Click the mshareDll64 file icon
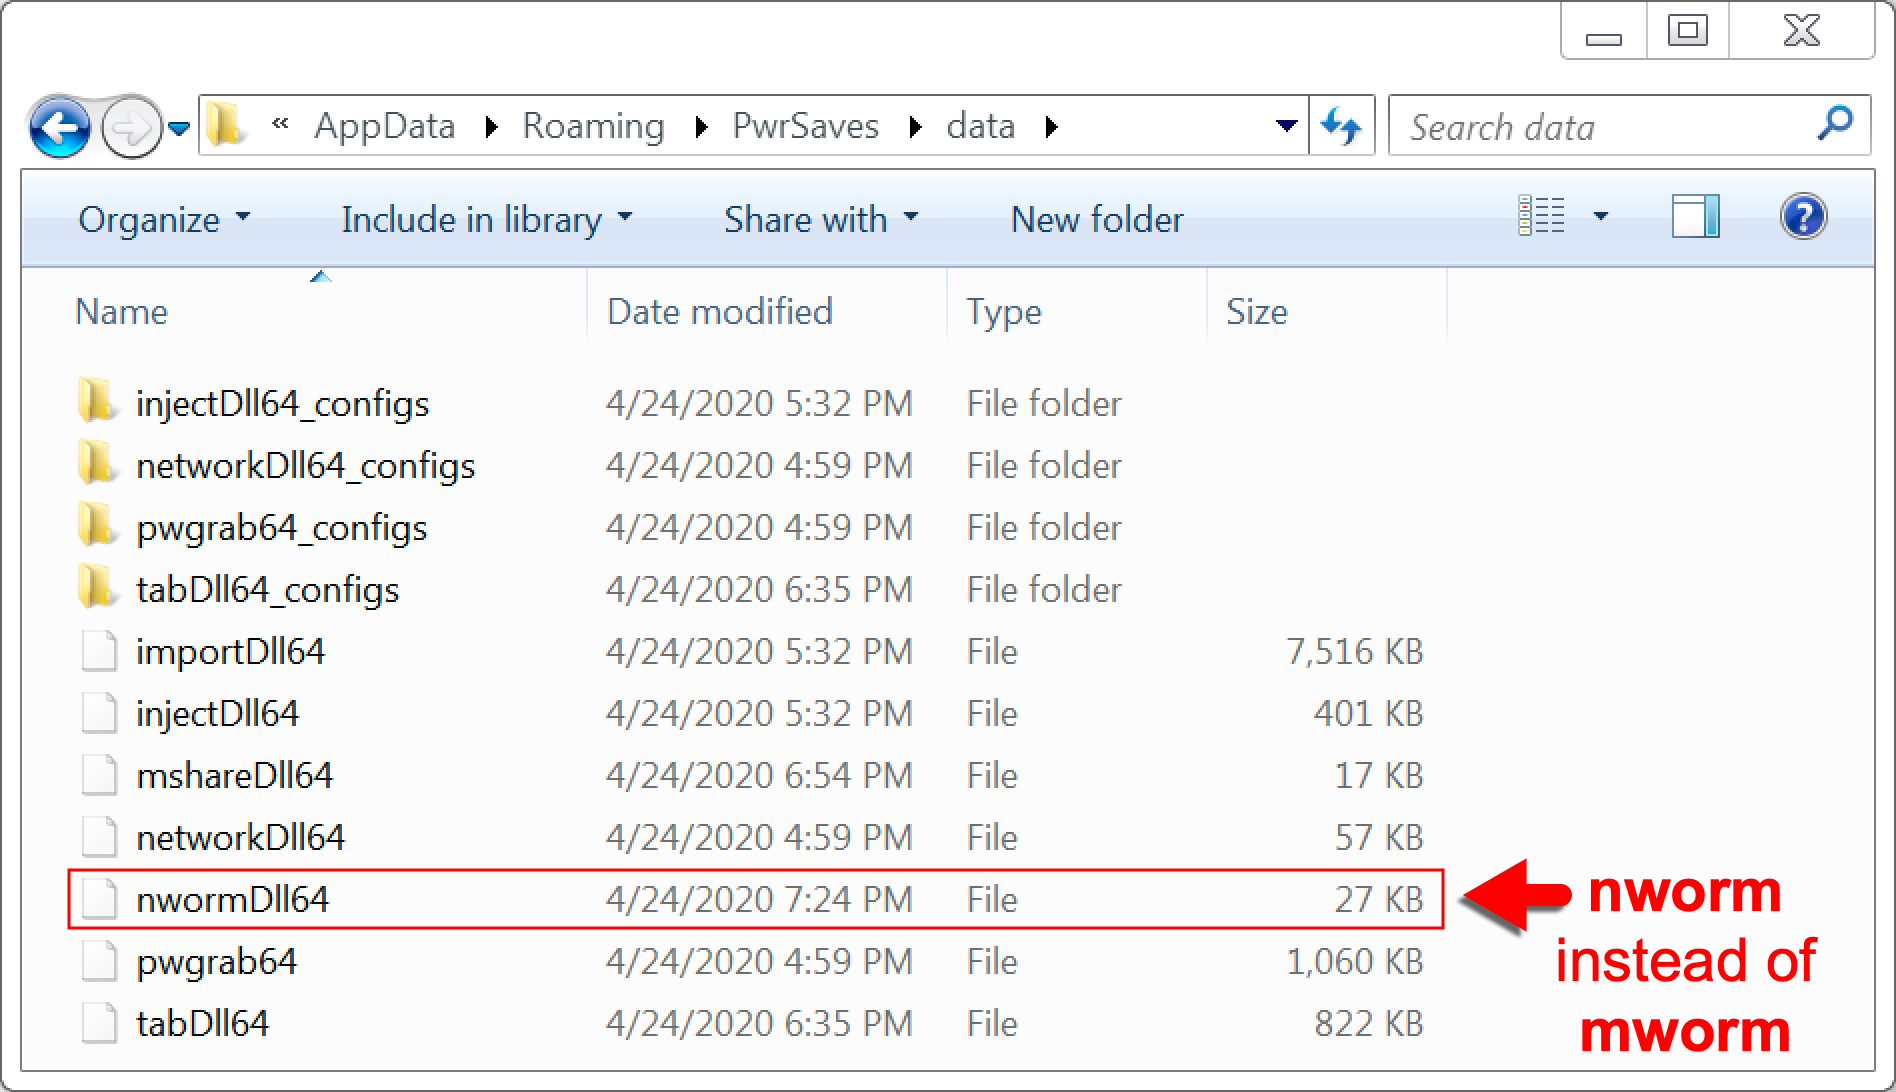The image size is (1896, 1092). [x=98, y=775]
